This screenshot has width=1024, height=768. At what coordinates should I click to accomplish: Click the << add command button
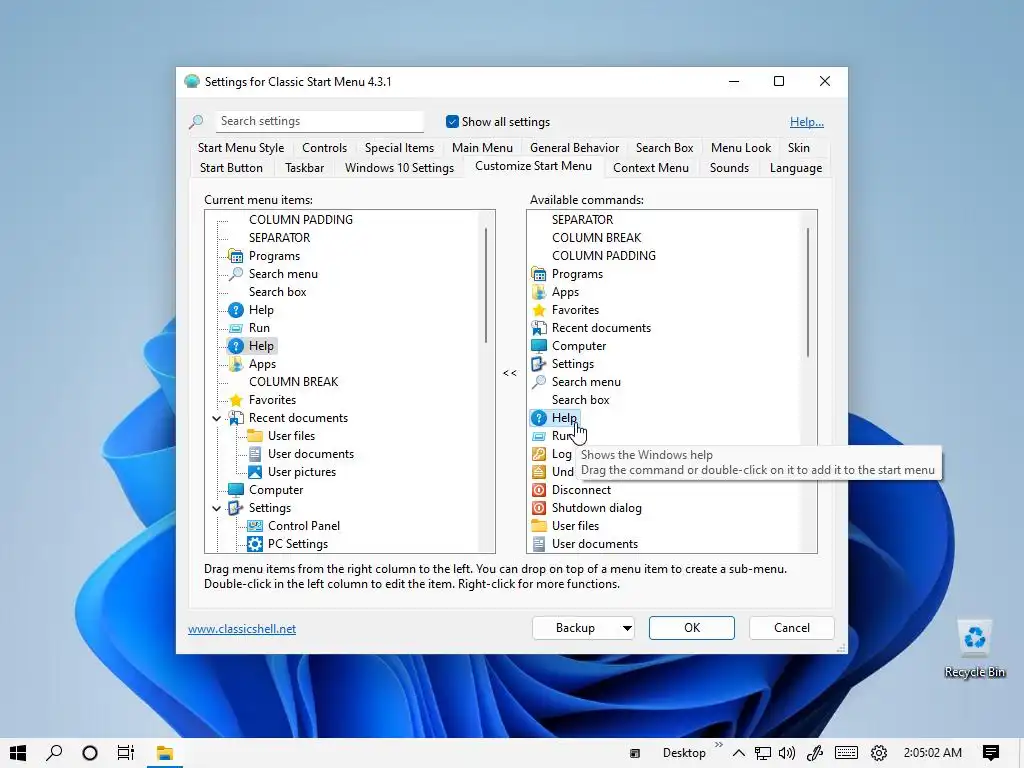(510, 373)
